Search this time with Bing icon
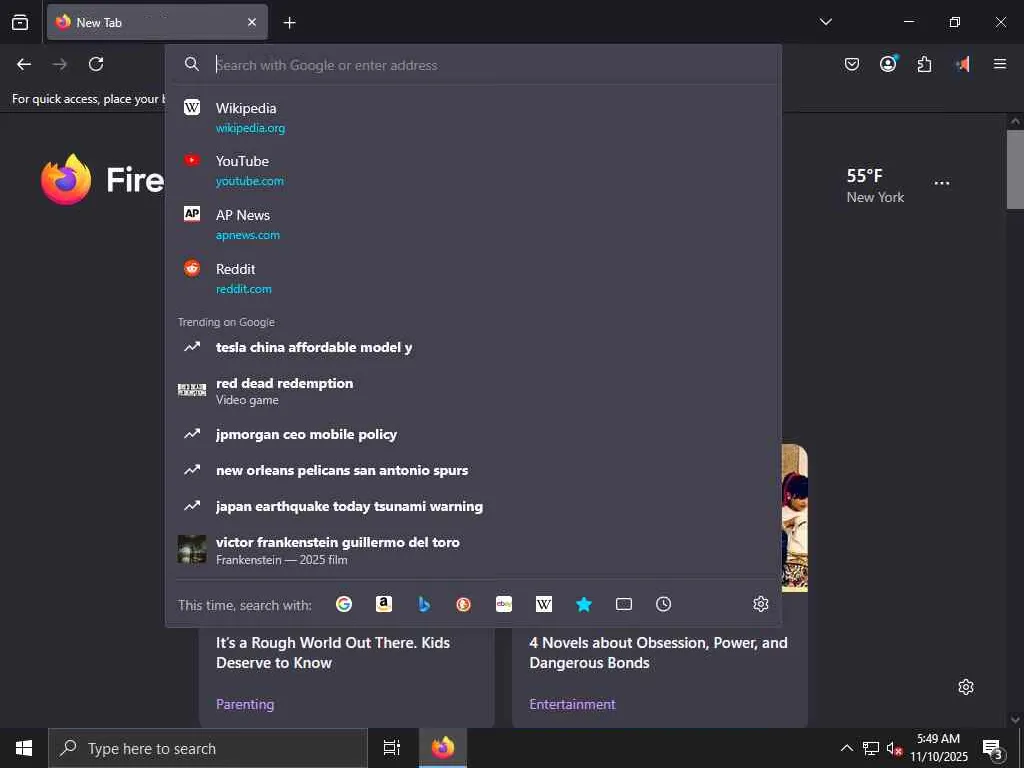The height and width of the screenshot is (768, 1024). (x=424, y=604)
